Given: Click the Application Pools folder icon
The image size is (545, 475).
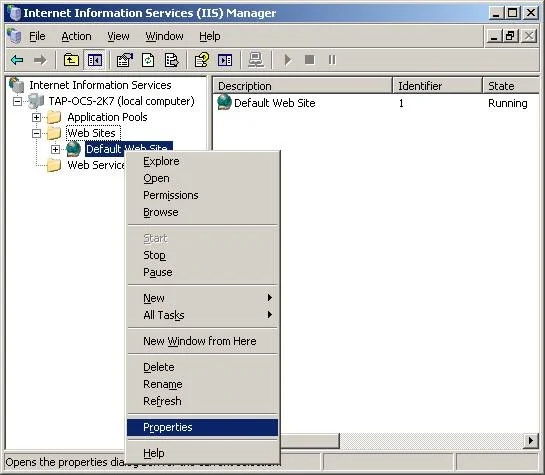Looking at the screenshot, I should [x=54, y=117].
